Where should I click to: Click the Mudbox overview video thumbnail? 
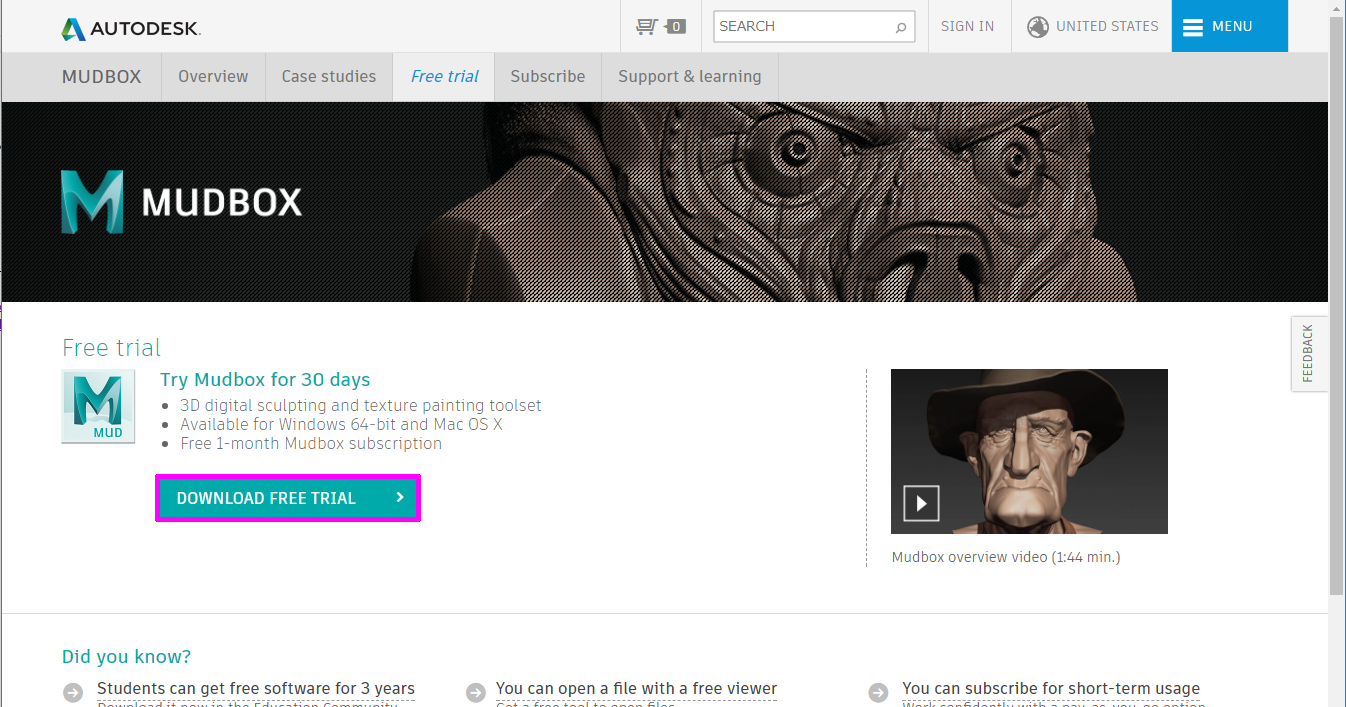tap(1029, 451)
